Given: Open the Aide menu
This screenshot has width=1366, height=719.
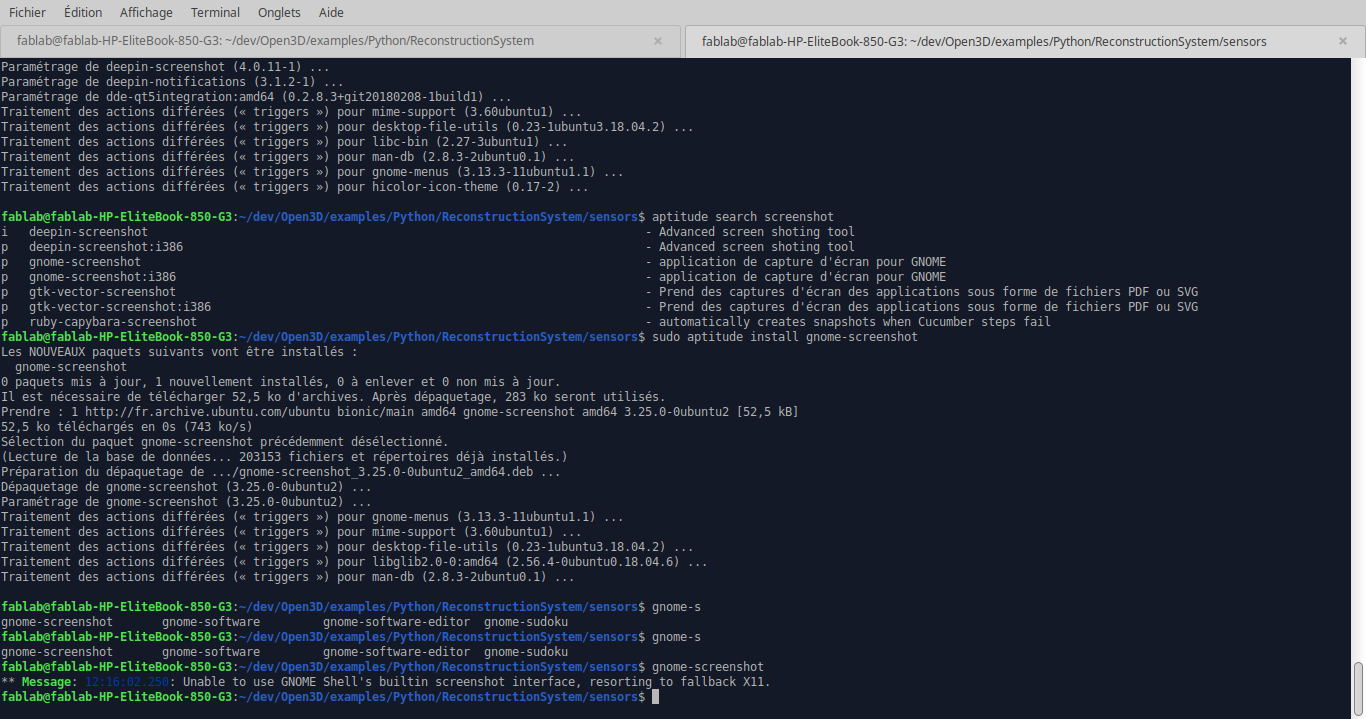Looking at the screenshot, I should 331,12.
